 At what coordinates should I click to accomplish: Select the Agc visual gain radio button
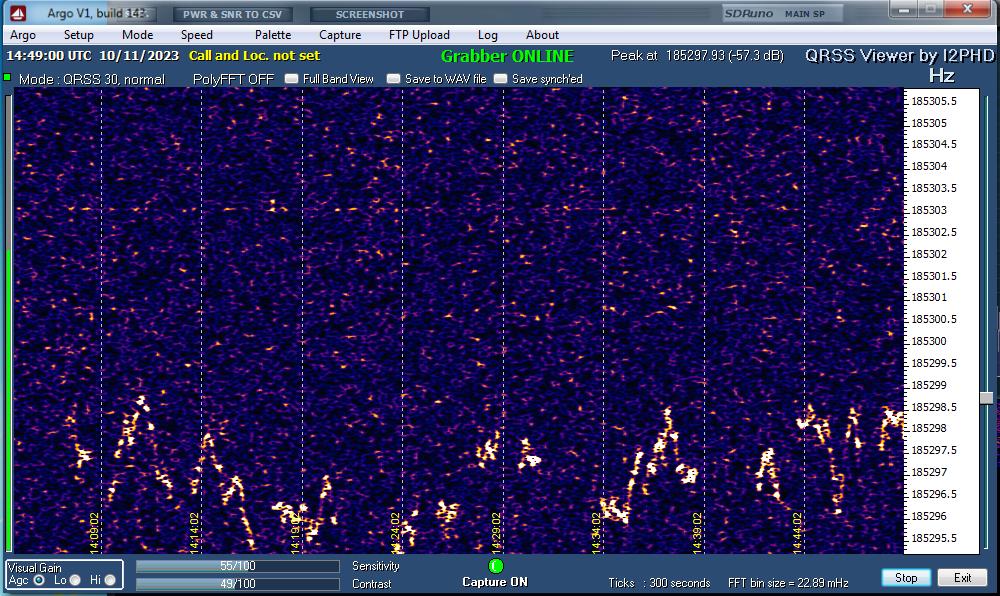pyautogui.click(x=39, y=580)
